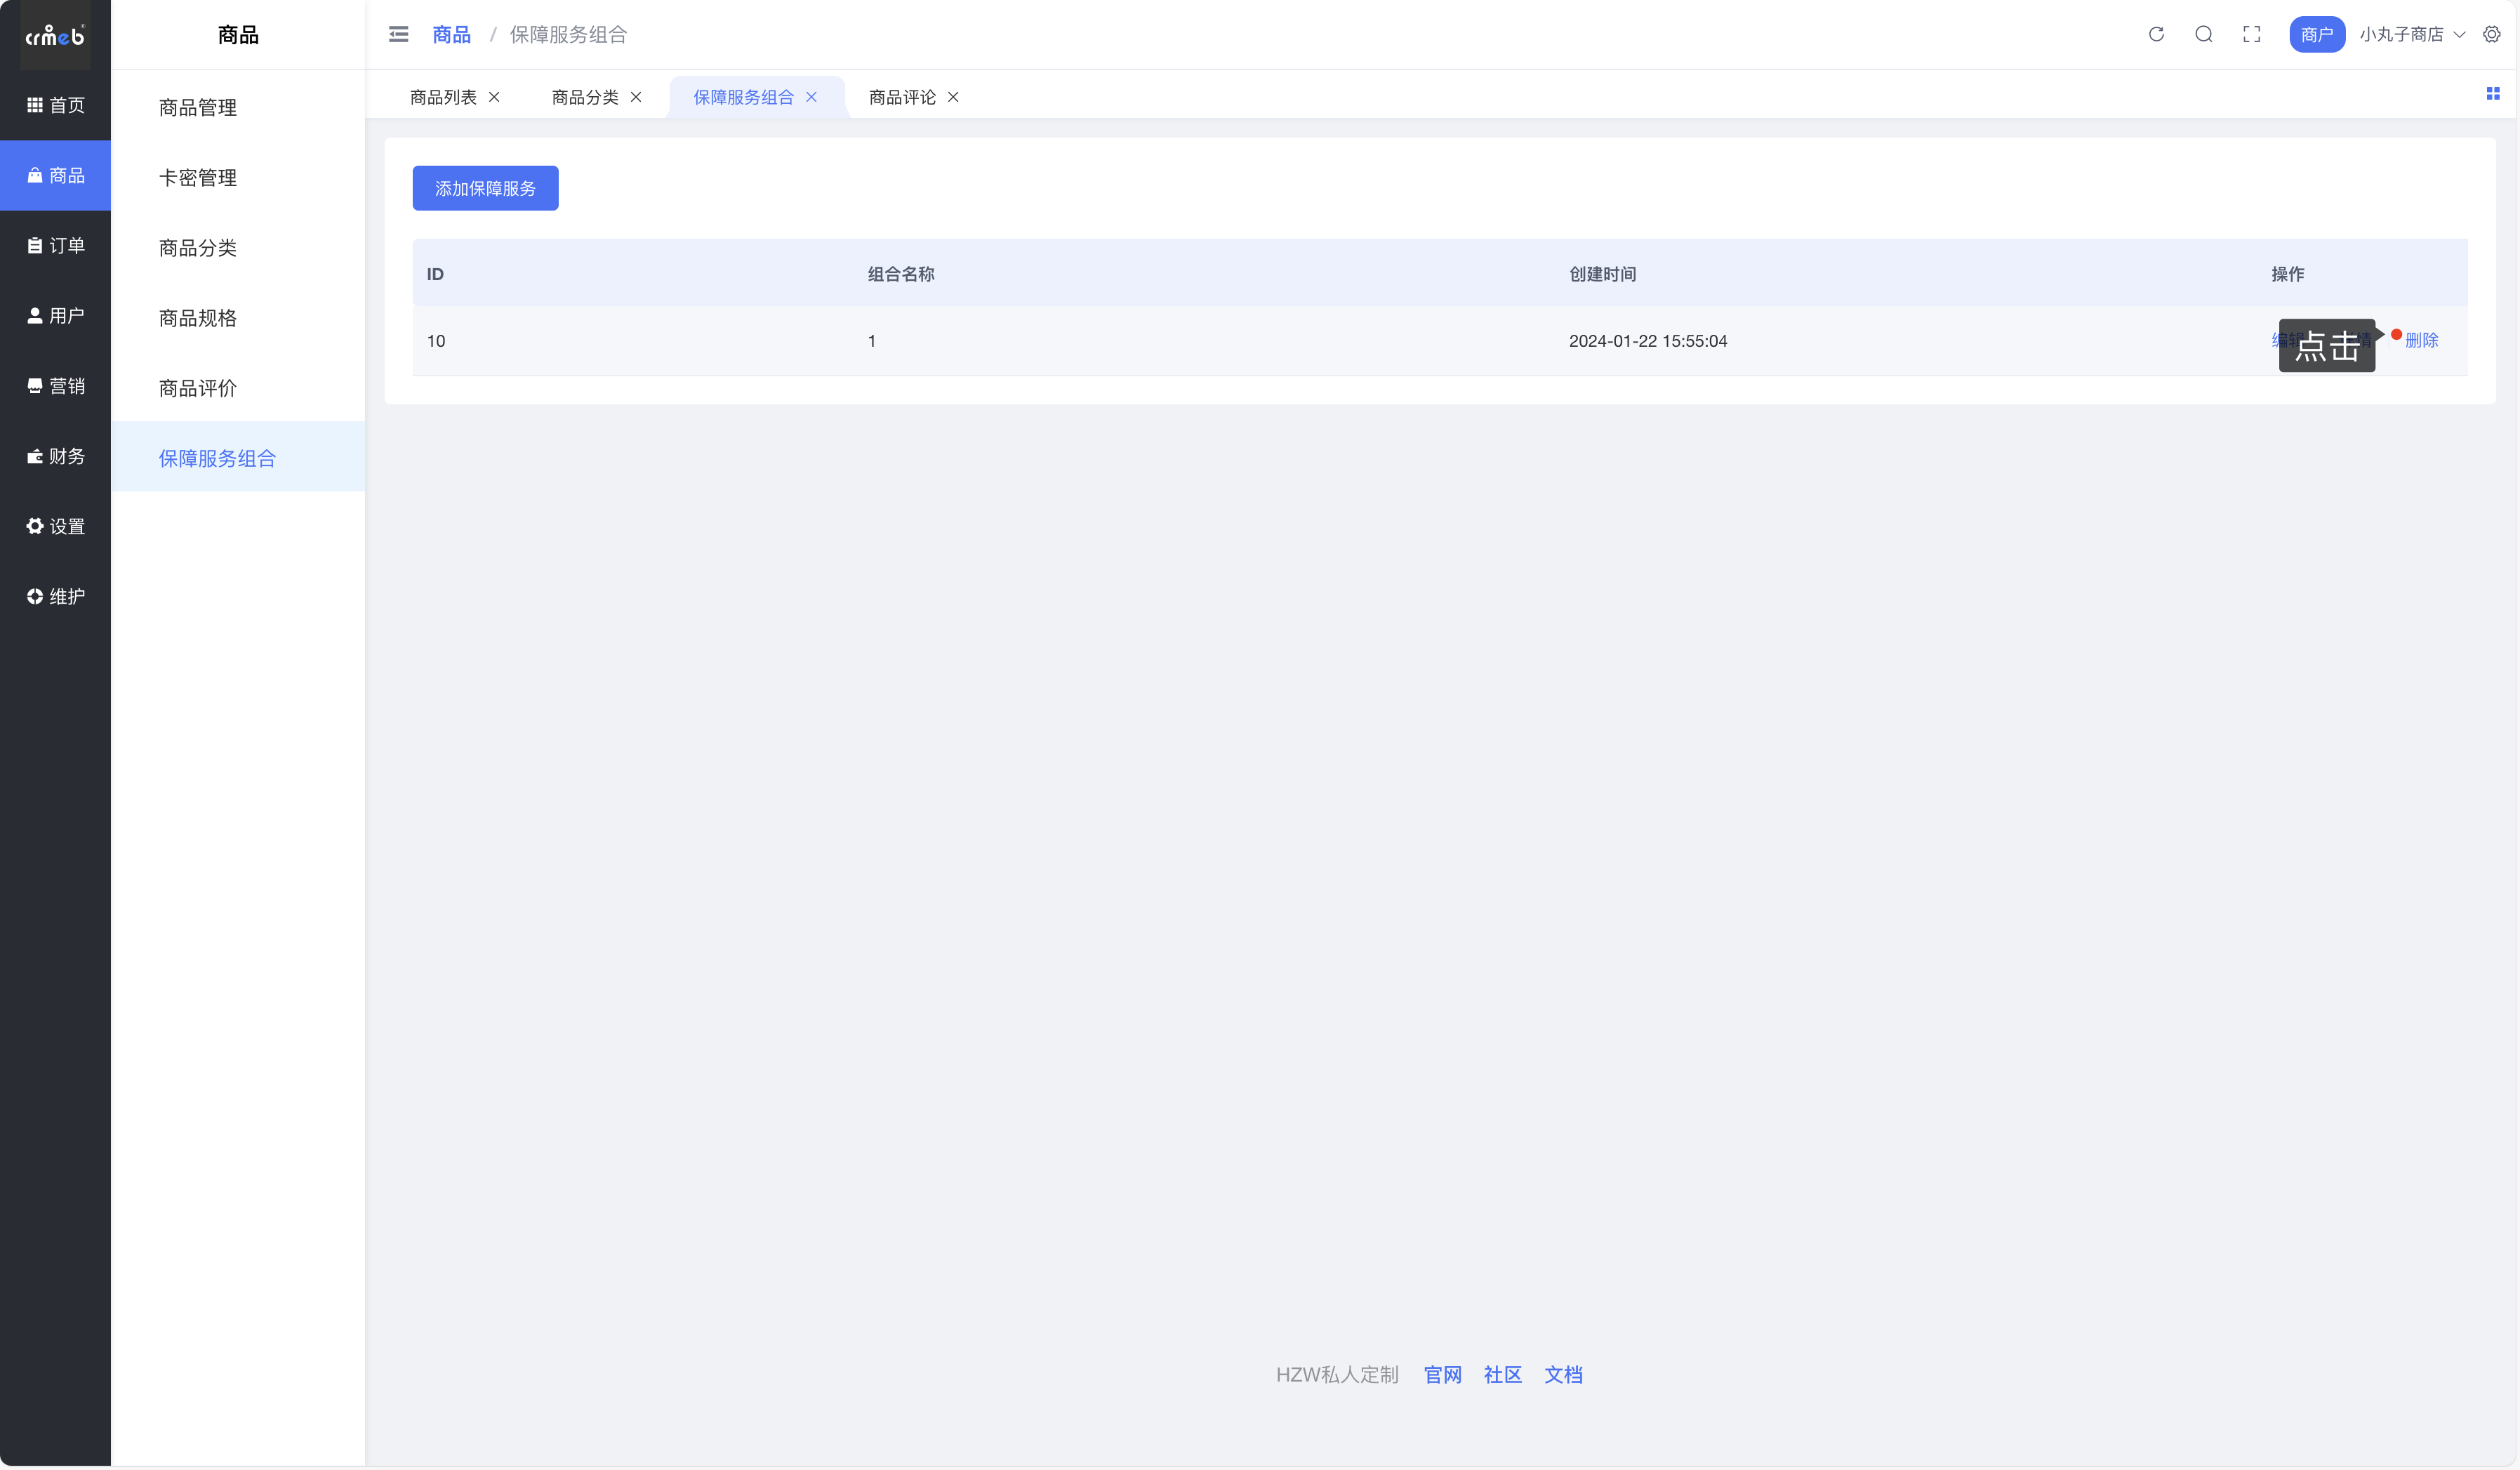
Task: Close the 保障服务组合 tab
Action: pos(811,97)
